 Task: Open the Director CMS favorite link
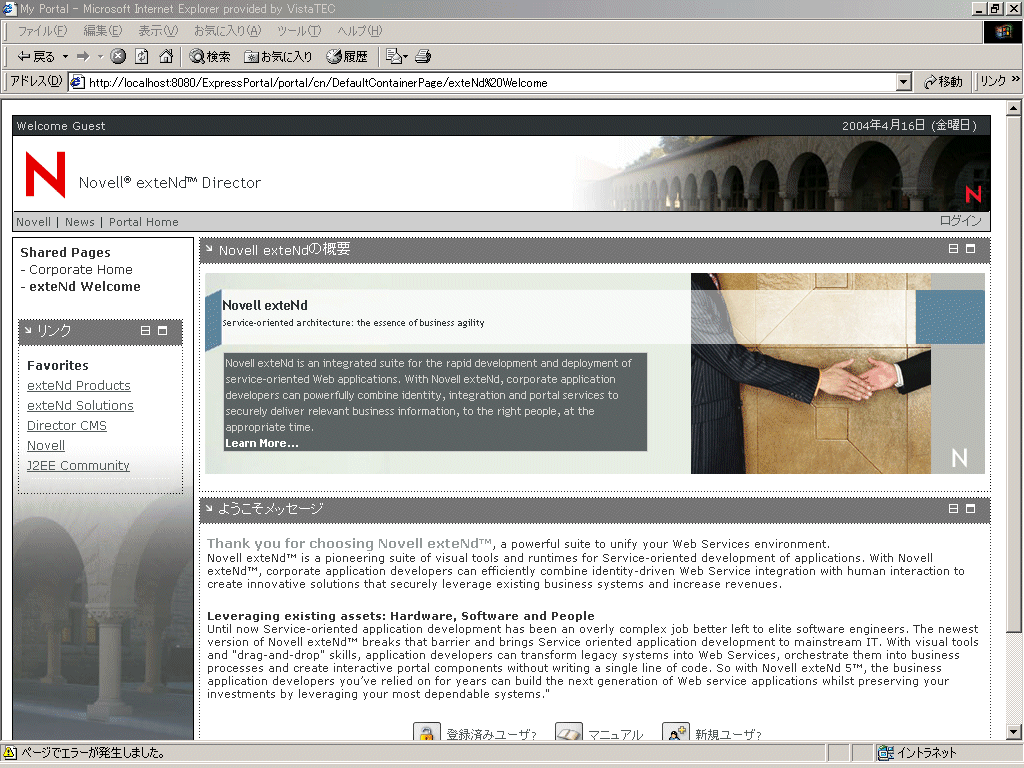(67, 426)
